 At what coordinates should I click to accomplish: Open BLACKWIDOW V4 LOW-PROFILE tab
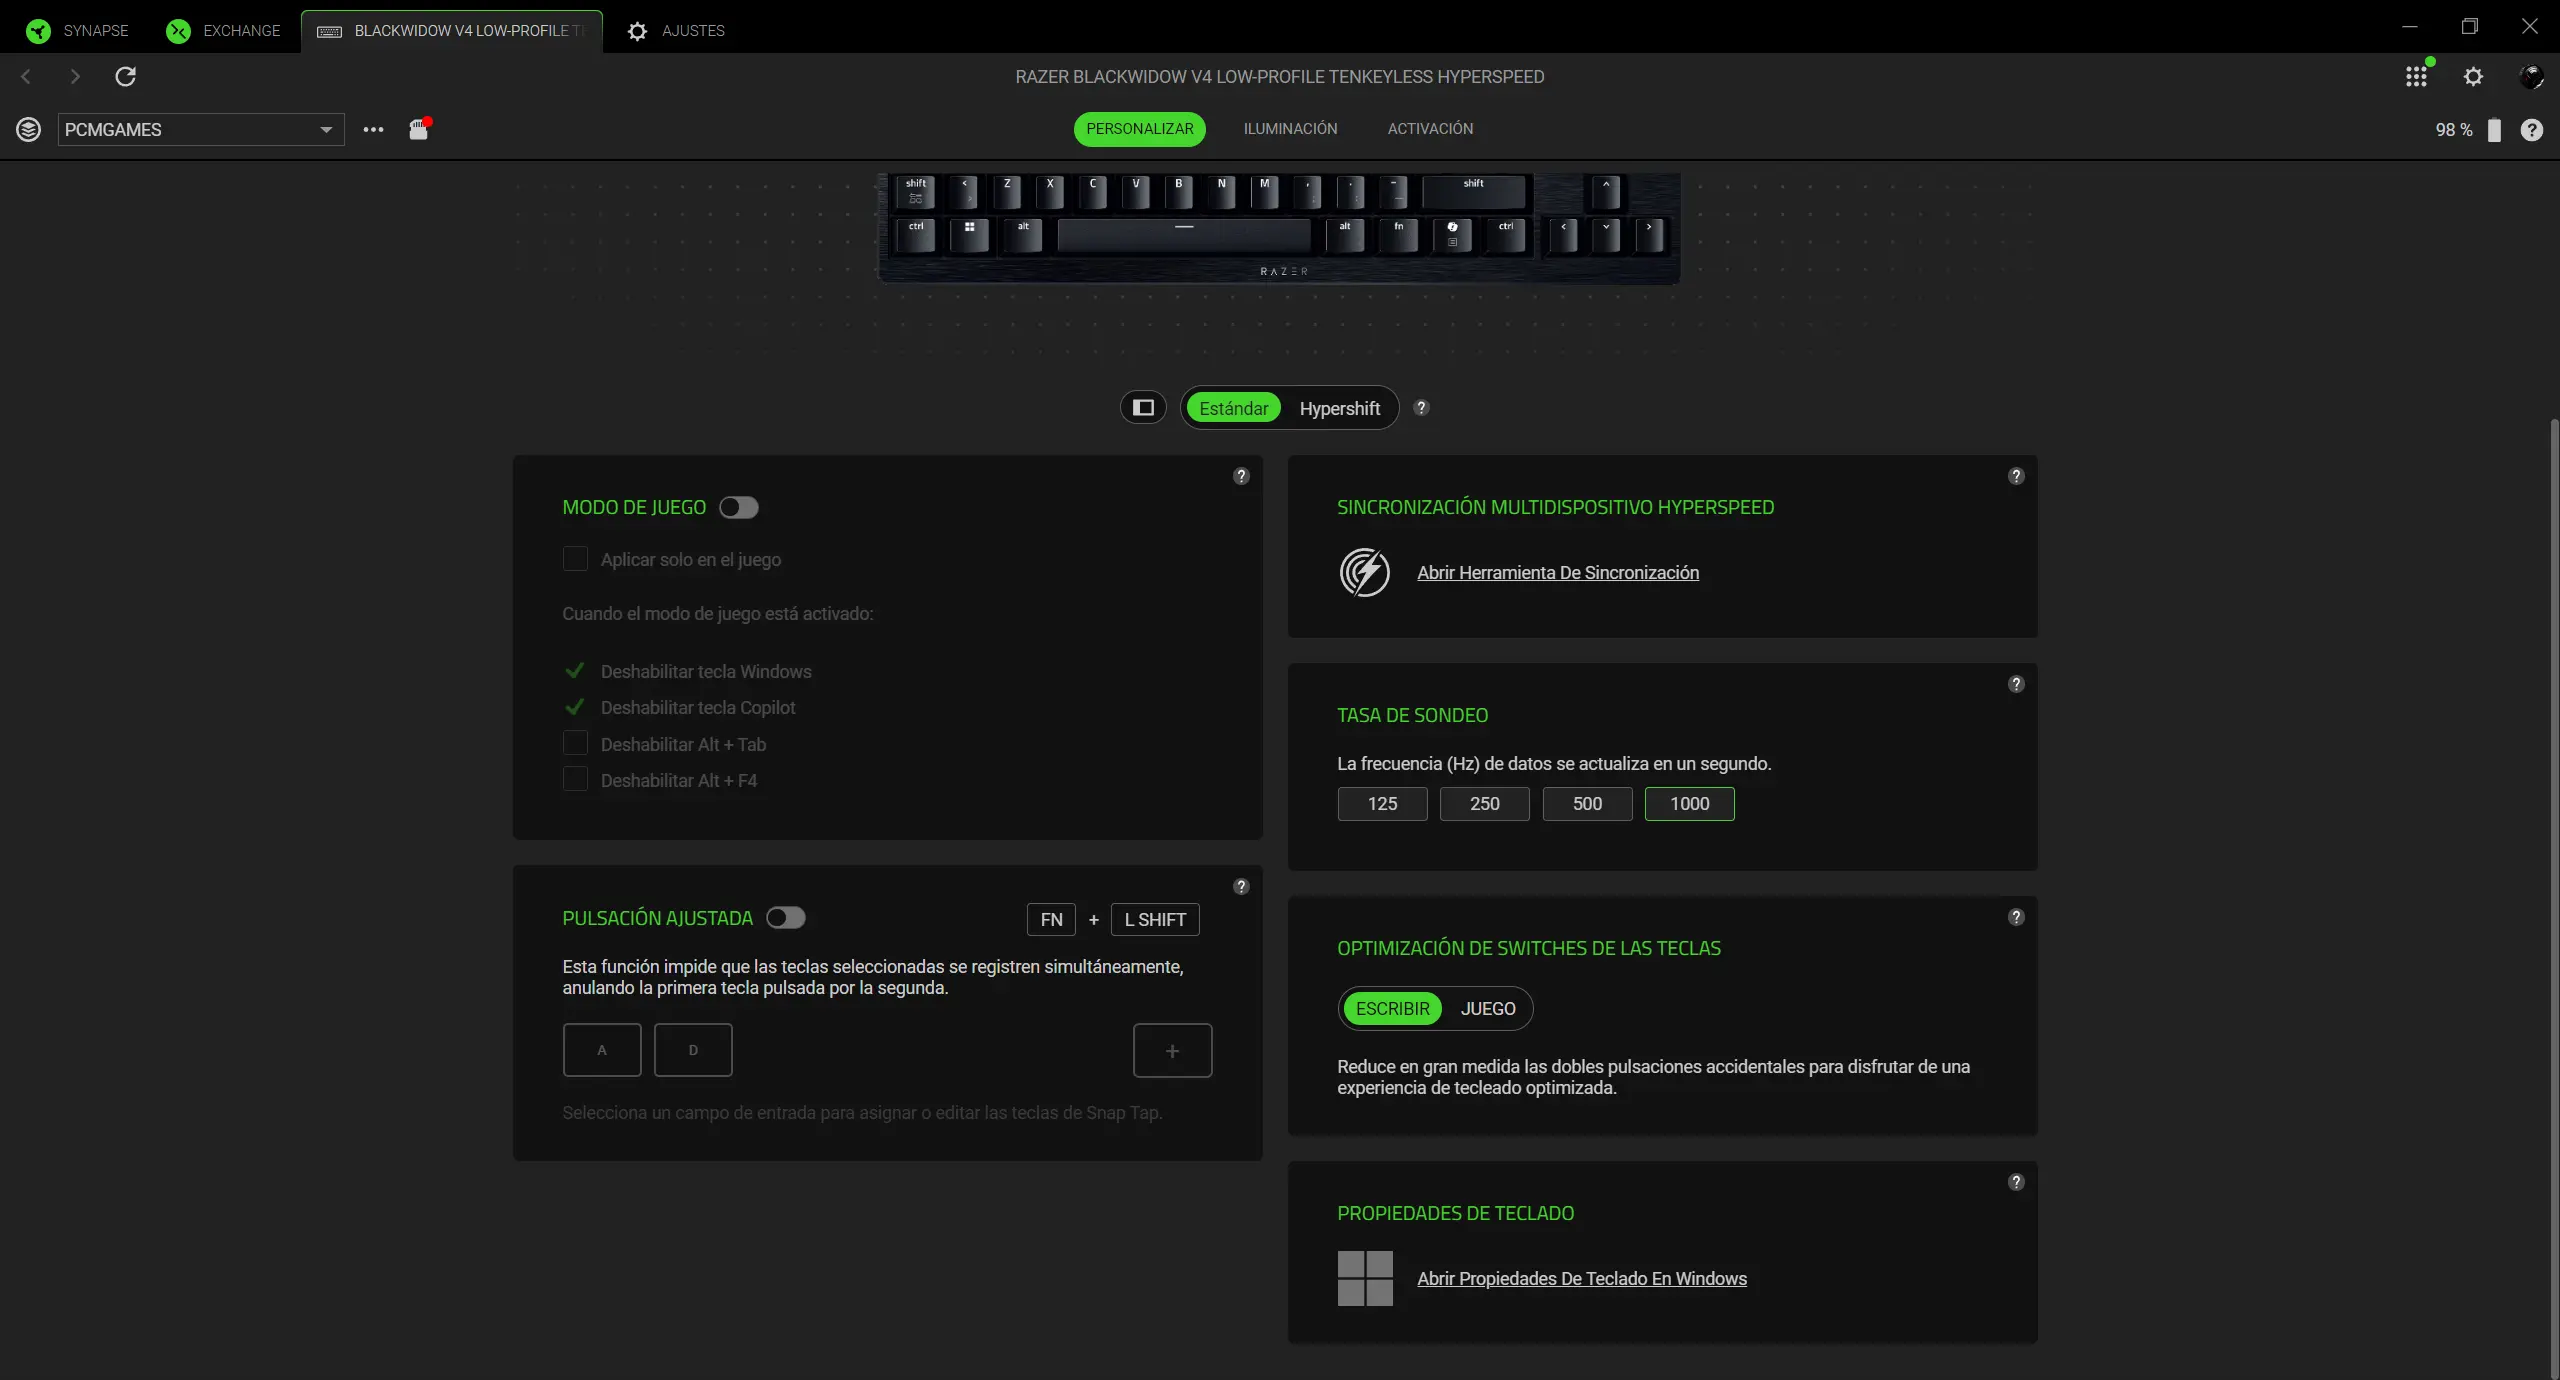[x=452, y=31]
